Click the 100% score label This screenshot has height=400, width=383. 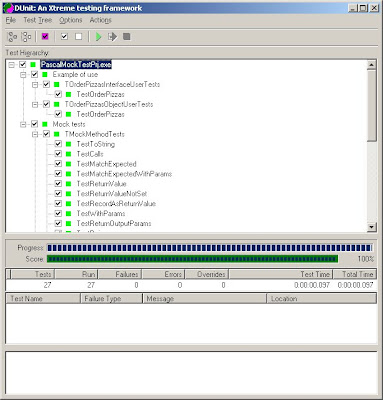tap(365, 259)
